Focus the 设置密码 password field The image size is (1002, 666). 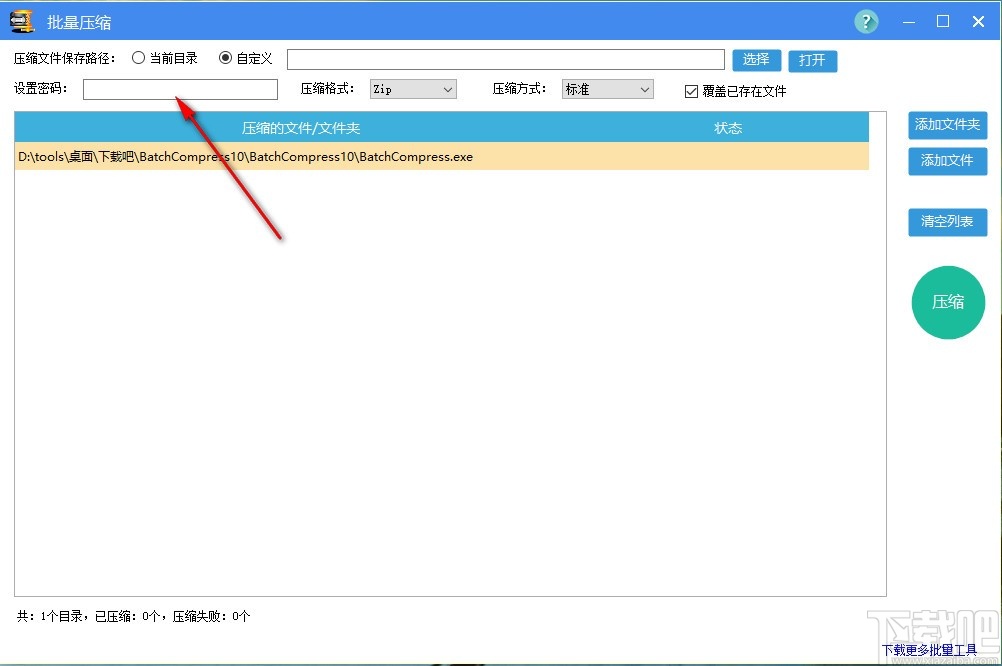[x=180, y=89]
